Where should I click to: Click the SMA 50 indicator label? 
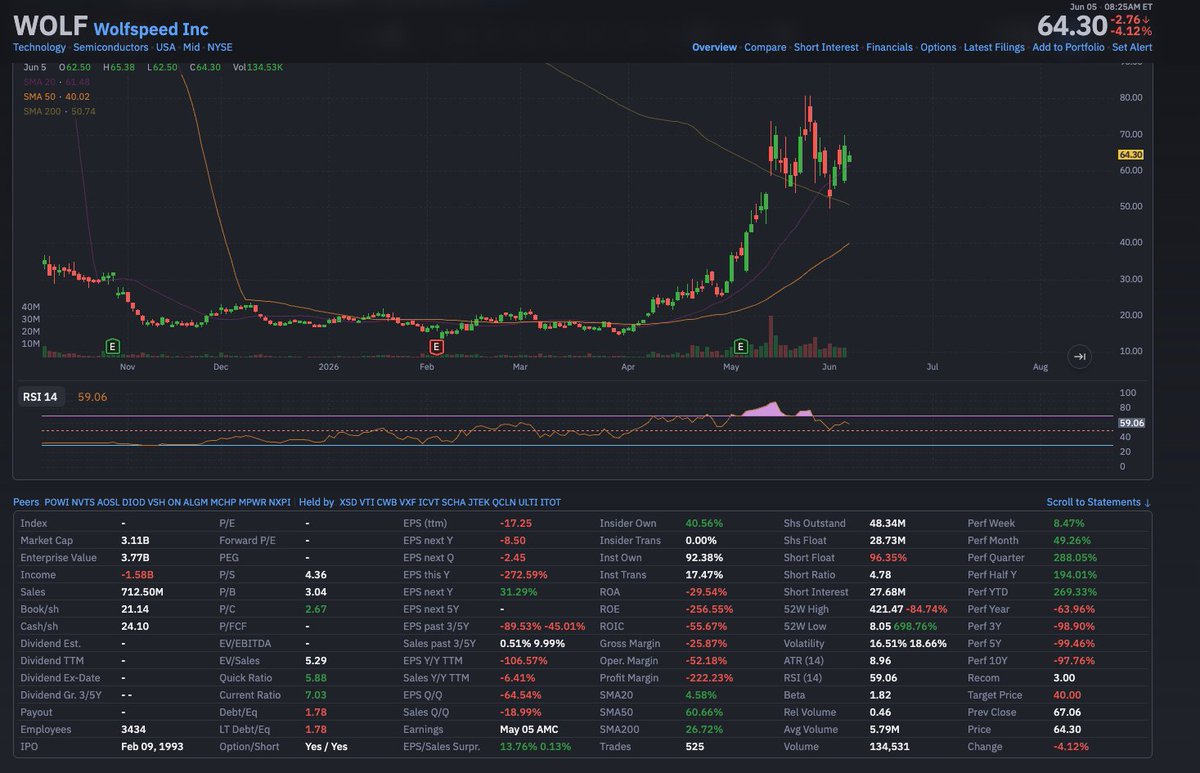56,97
